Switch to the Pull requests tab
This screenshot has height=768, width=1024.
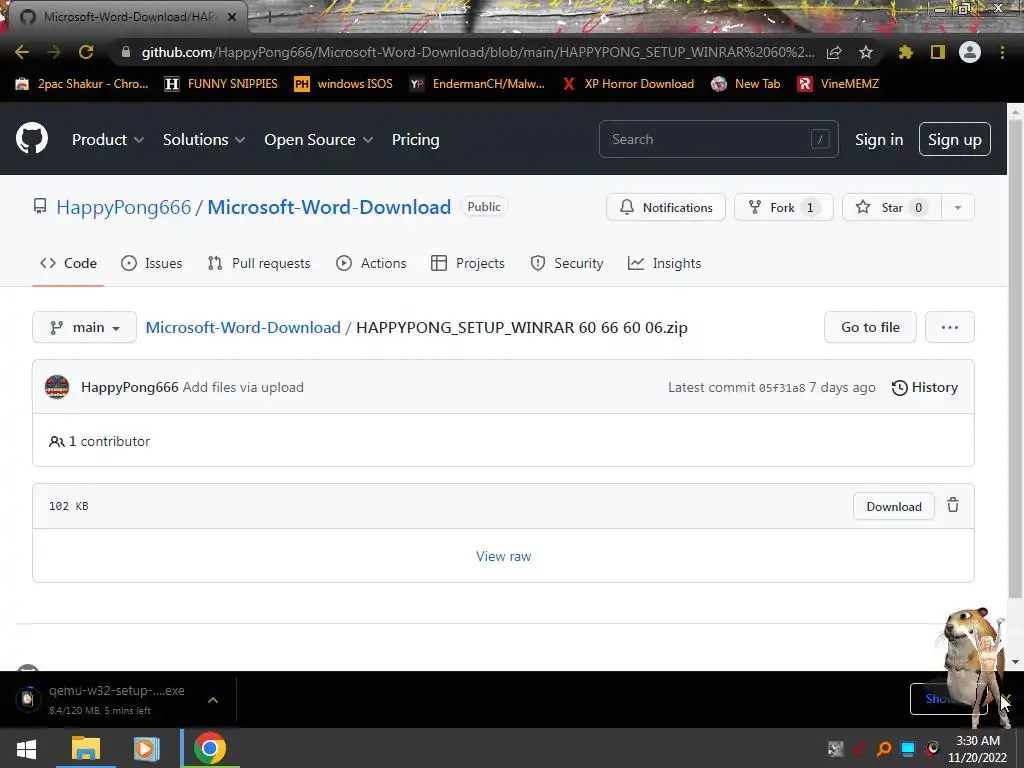click(259, 263)
